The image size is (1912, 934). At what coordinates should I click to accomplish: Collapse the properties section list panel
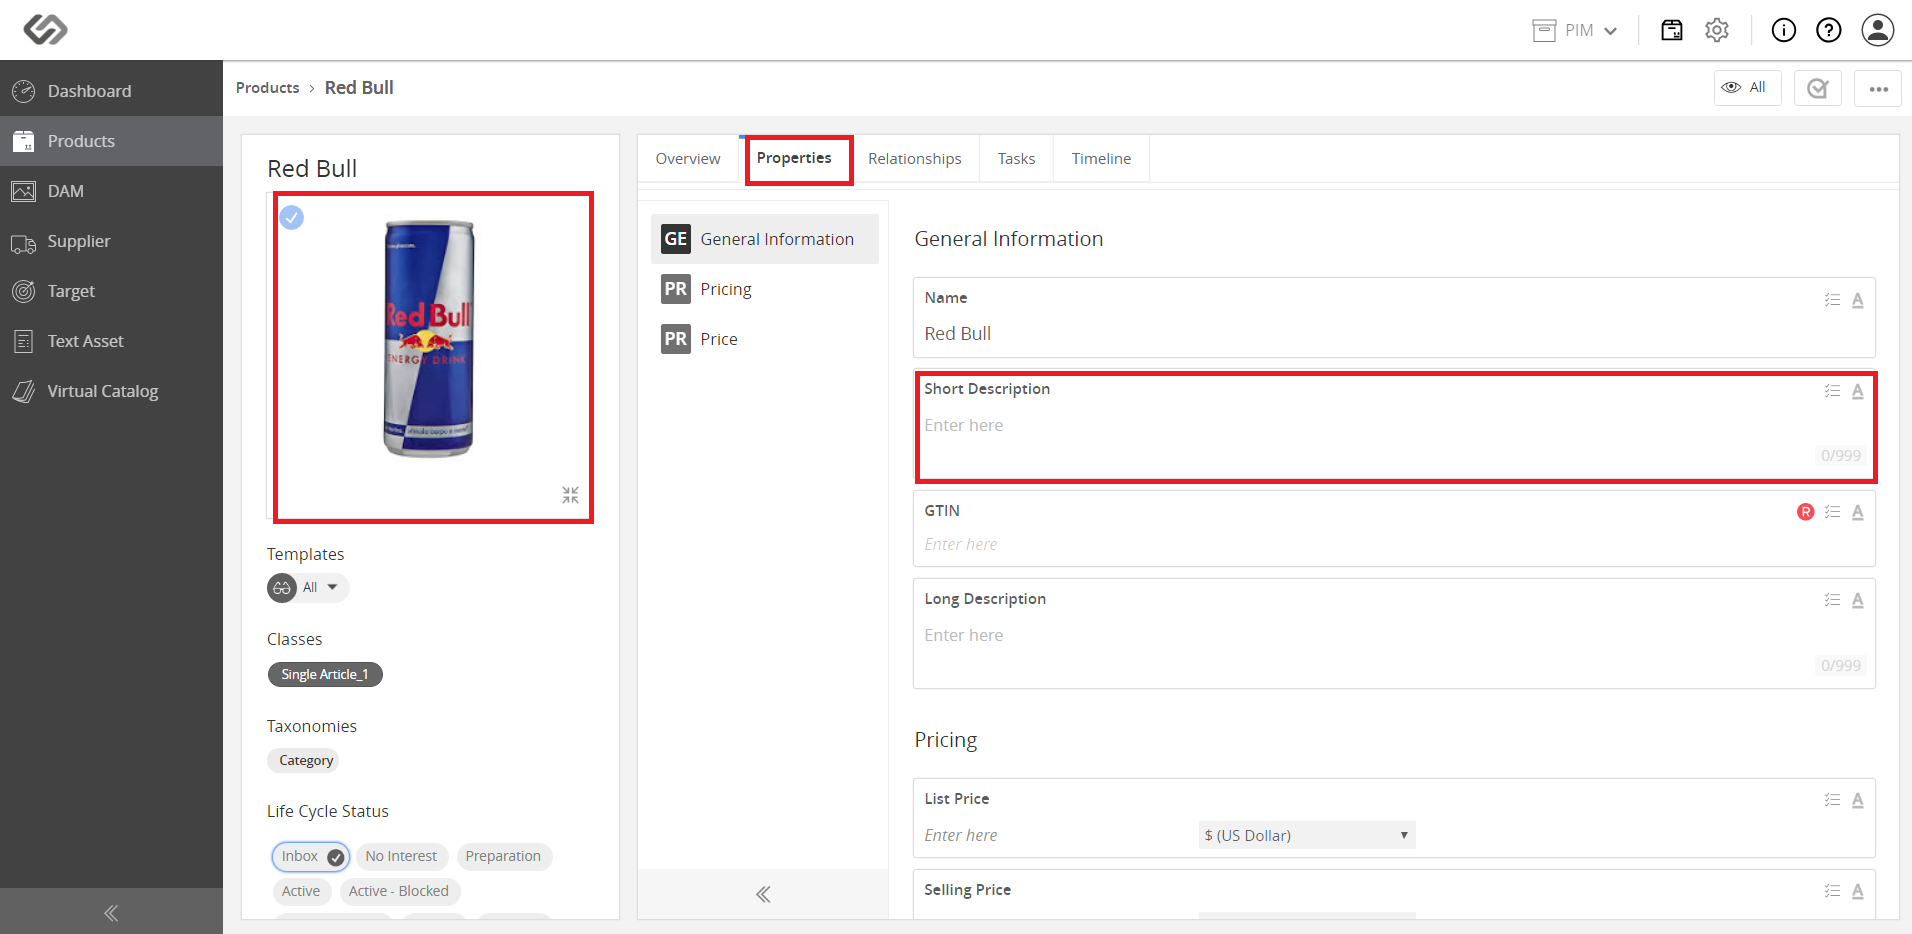tap(763, 894)
